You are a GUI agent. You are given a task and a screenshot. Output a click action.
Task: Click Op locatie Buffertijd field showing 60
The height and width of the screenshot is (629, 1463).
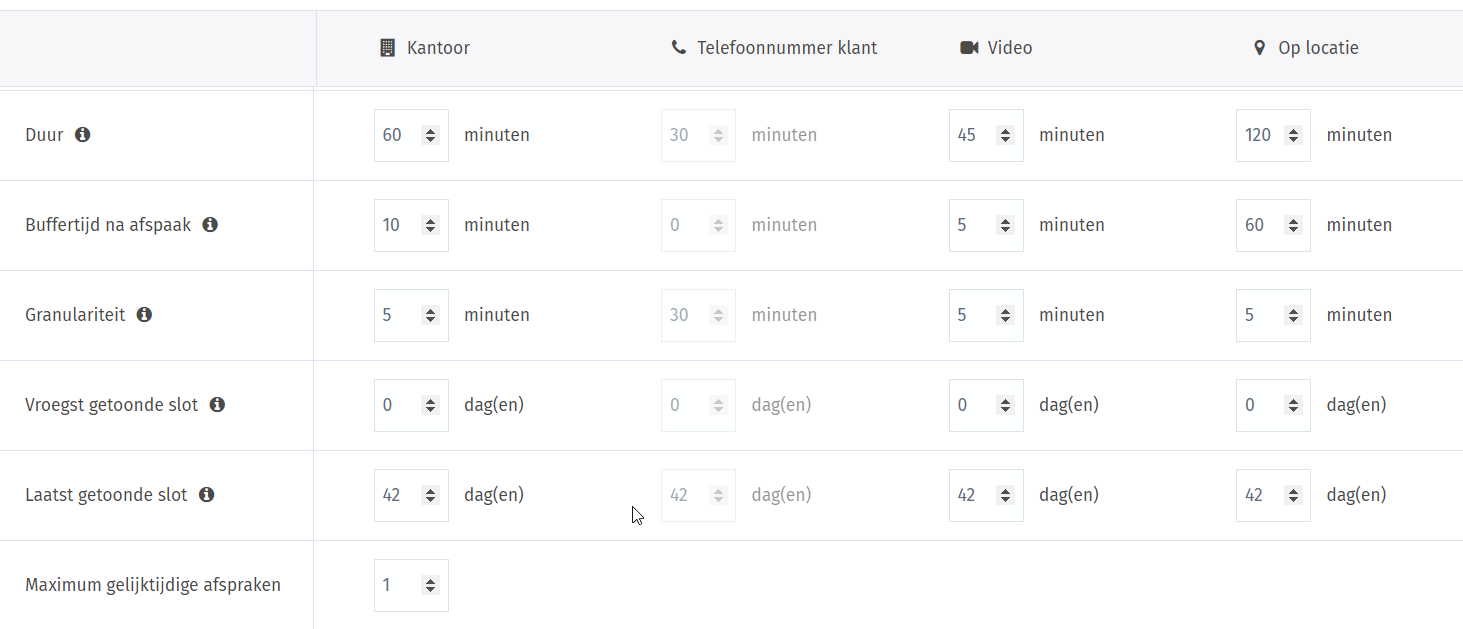tap(1273, 225)
